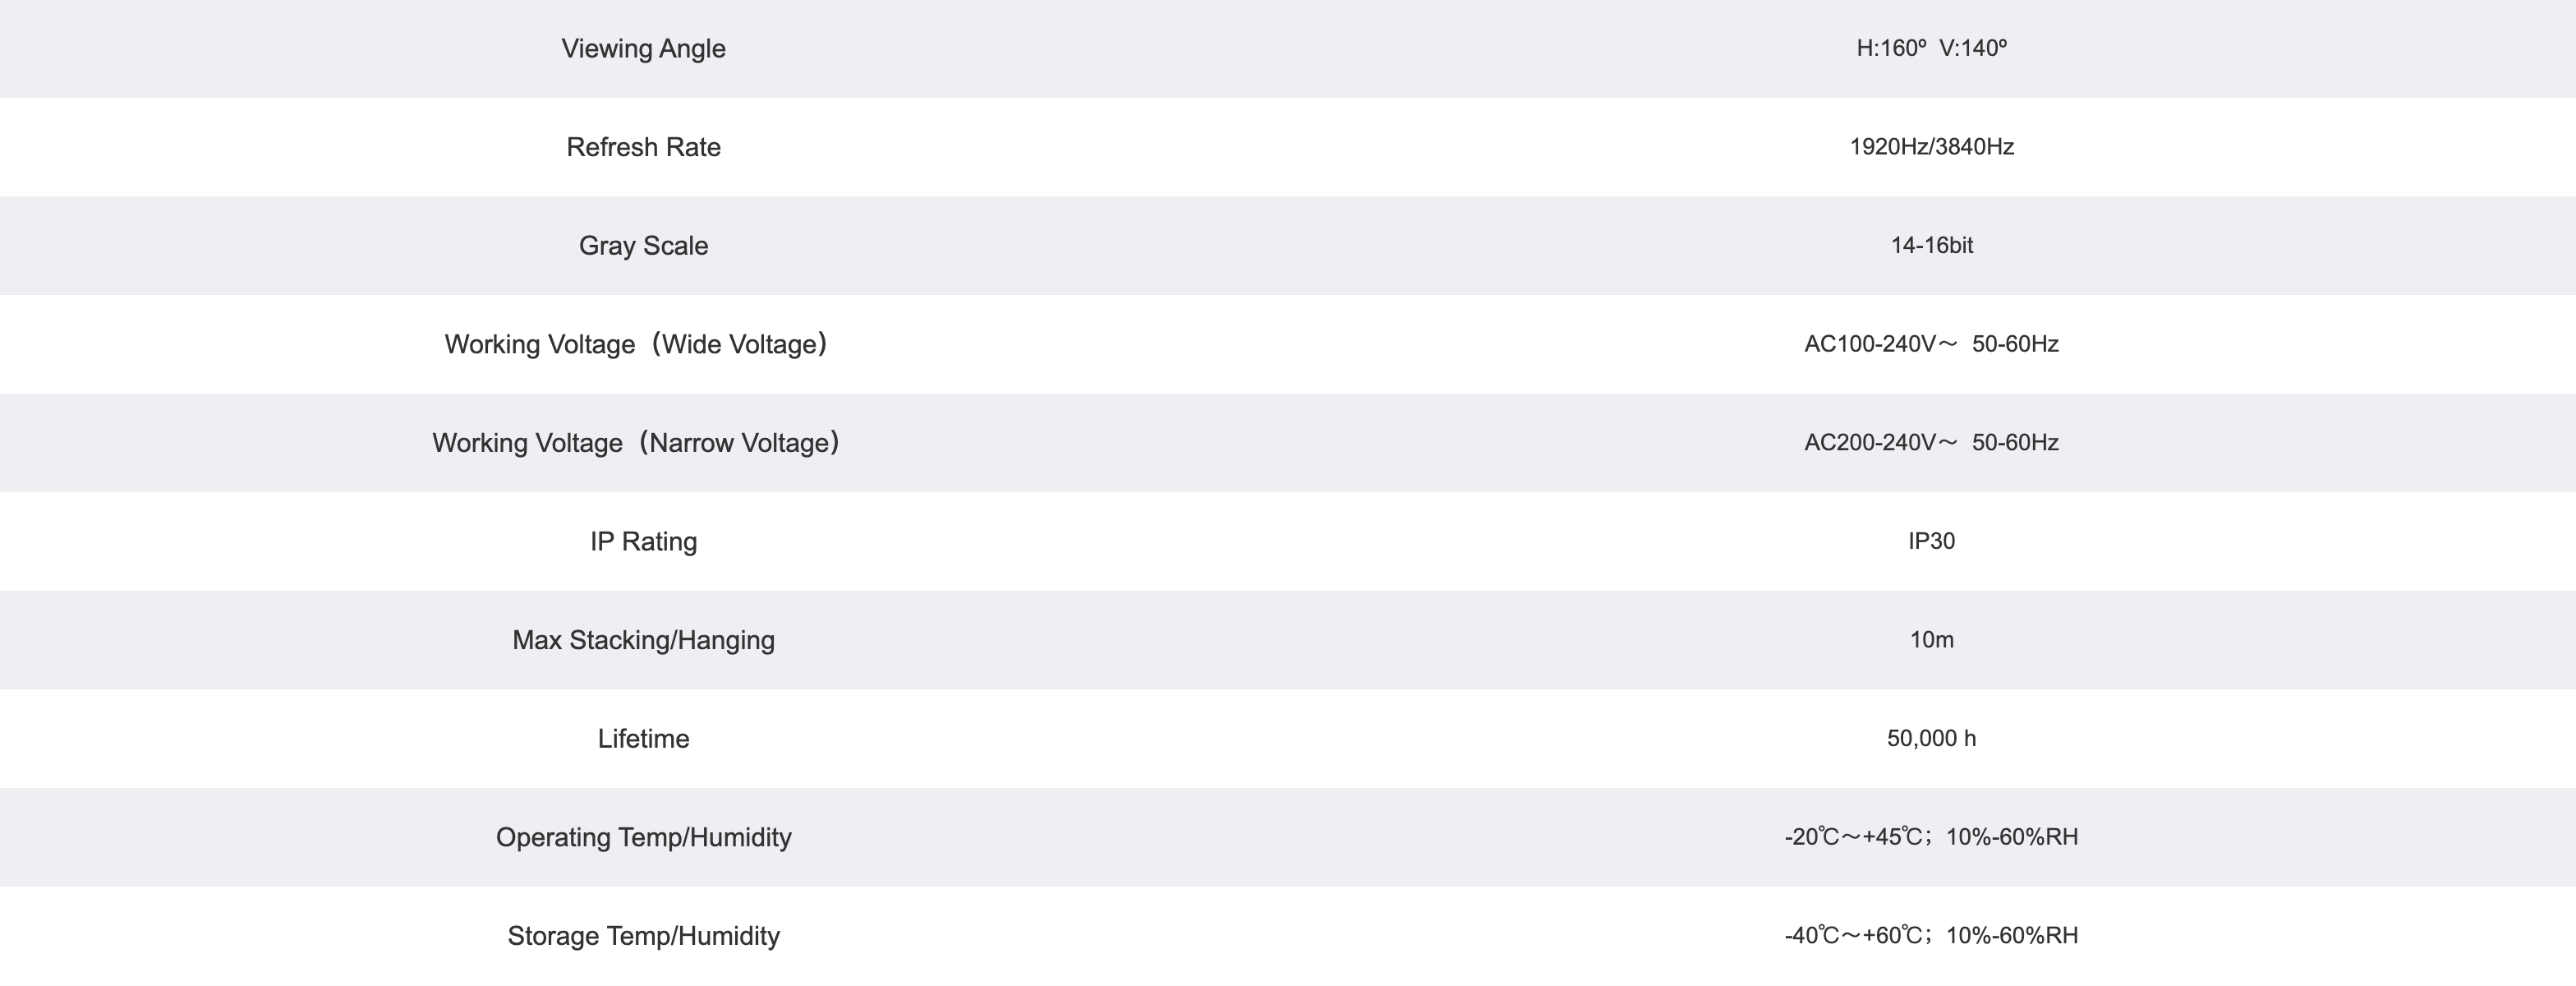Select the H:160° V:140° value
Viewport: 2576px width, 986px height.
tap(1931, 48)
